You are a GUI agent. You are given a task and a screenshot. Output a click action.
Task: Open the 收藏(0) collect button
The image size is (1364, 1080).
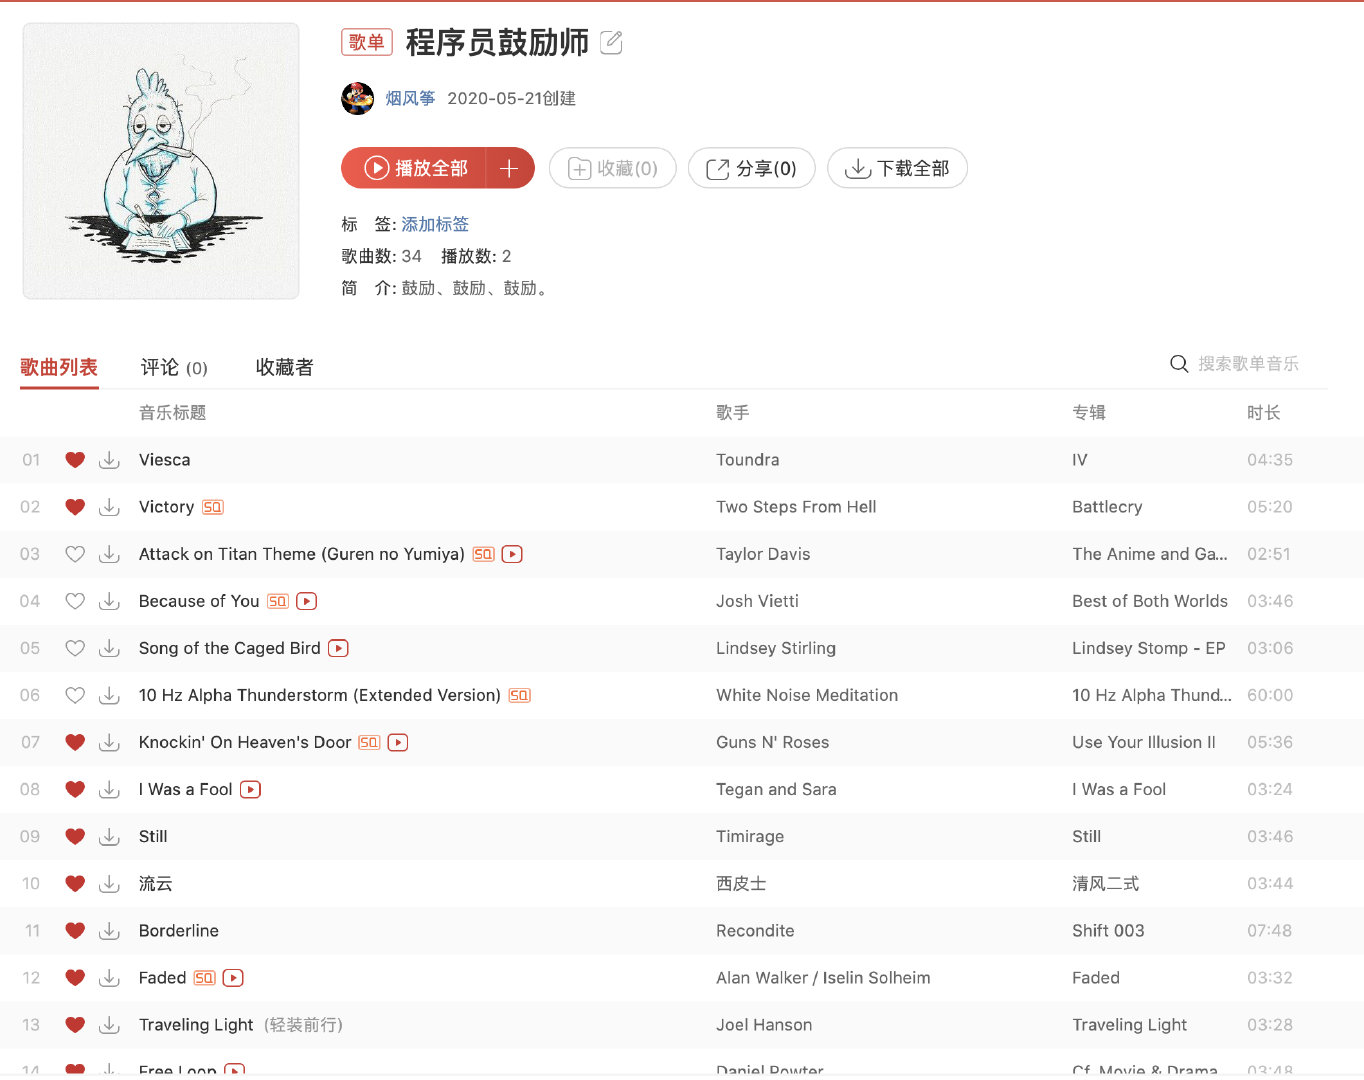coord(613,168)
